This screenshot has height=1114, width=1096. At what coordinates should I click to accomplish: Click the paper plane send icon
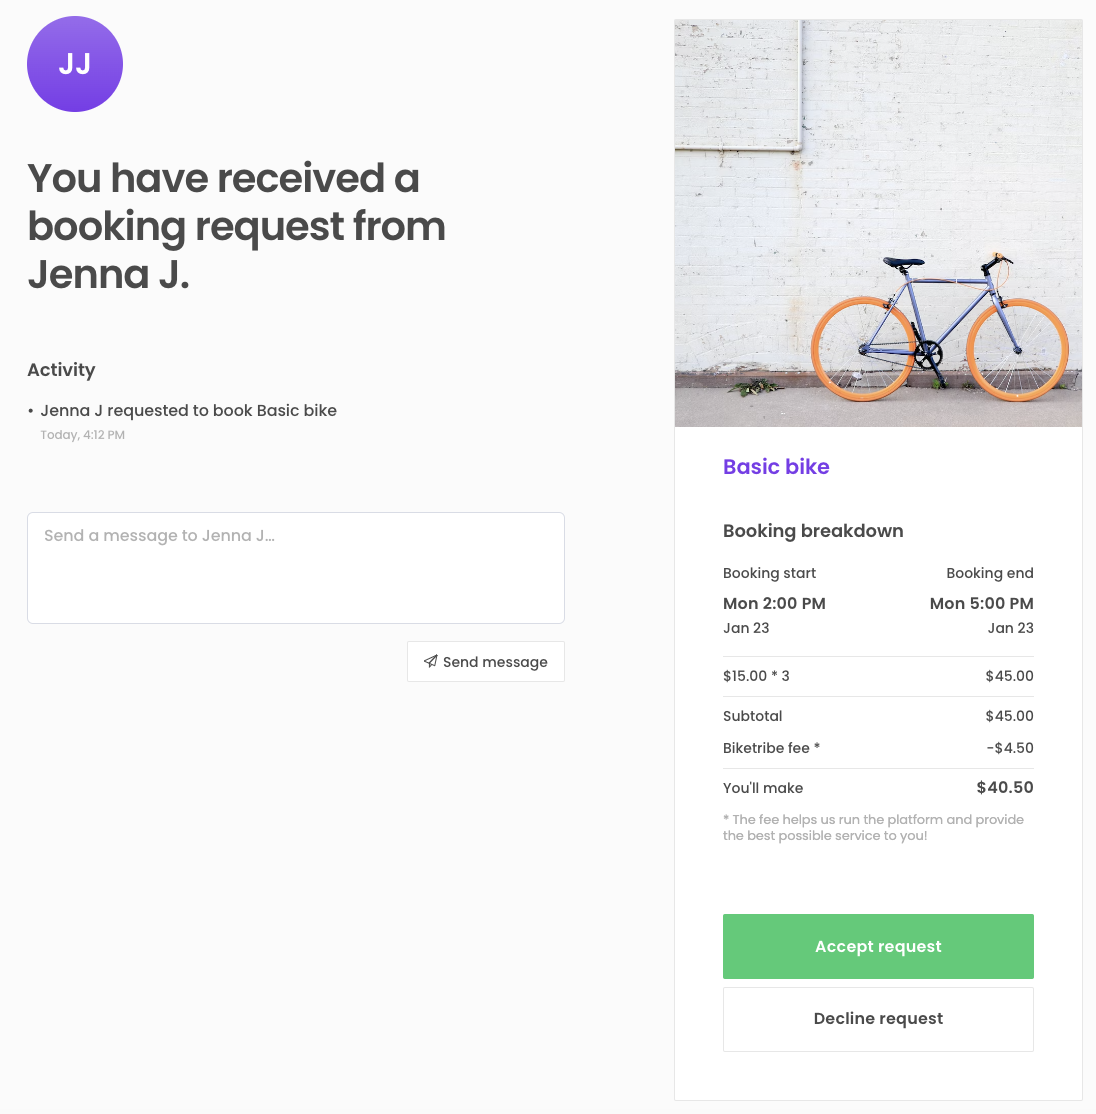[x=430, y=661]
